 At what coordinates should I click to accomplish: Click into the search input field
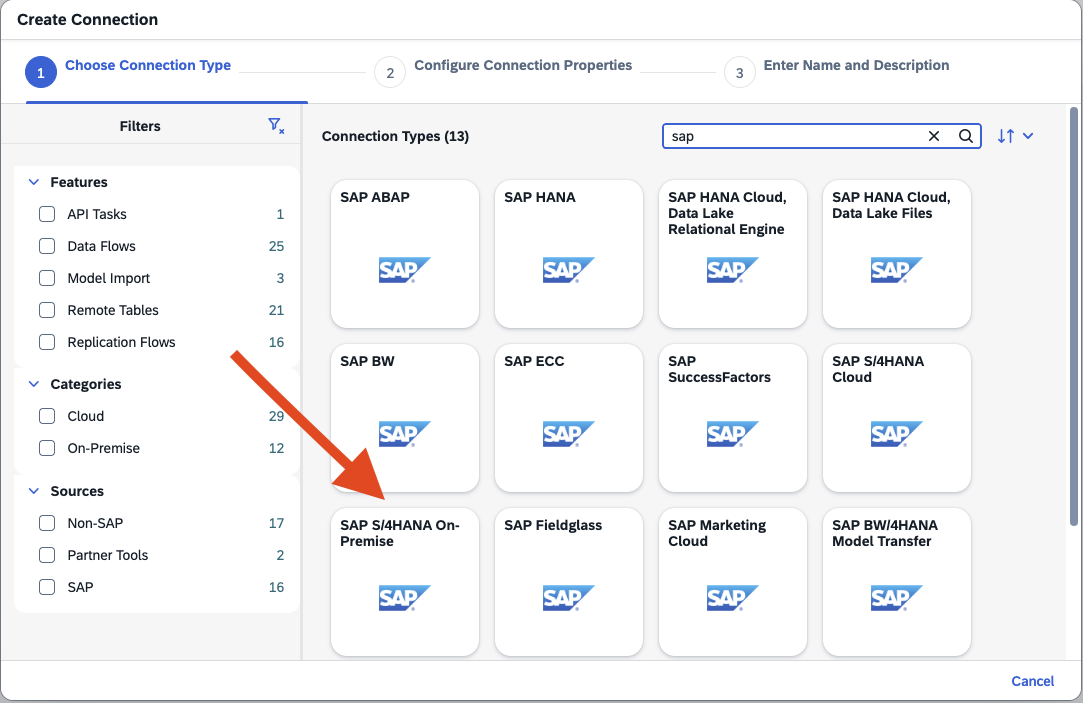(790, 136)
